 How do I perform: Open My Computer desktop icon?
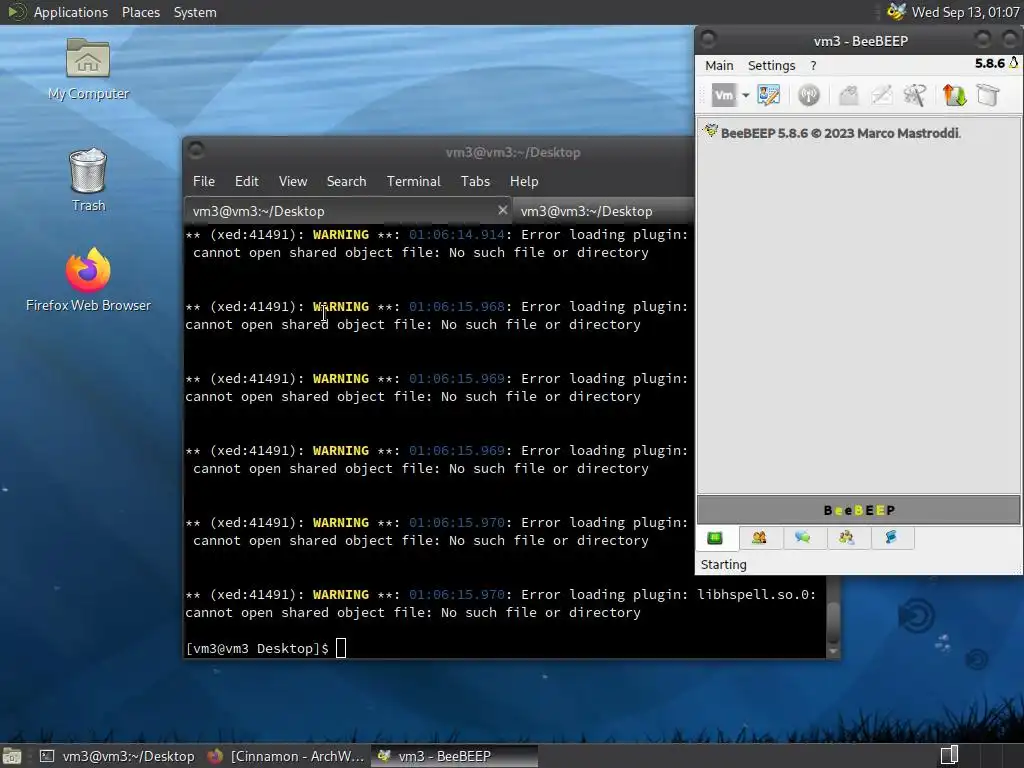coord(88,69)
